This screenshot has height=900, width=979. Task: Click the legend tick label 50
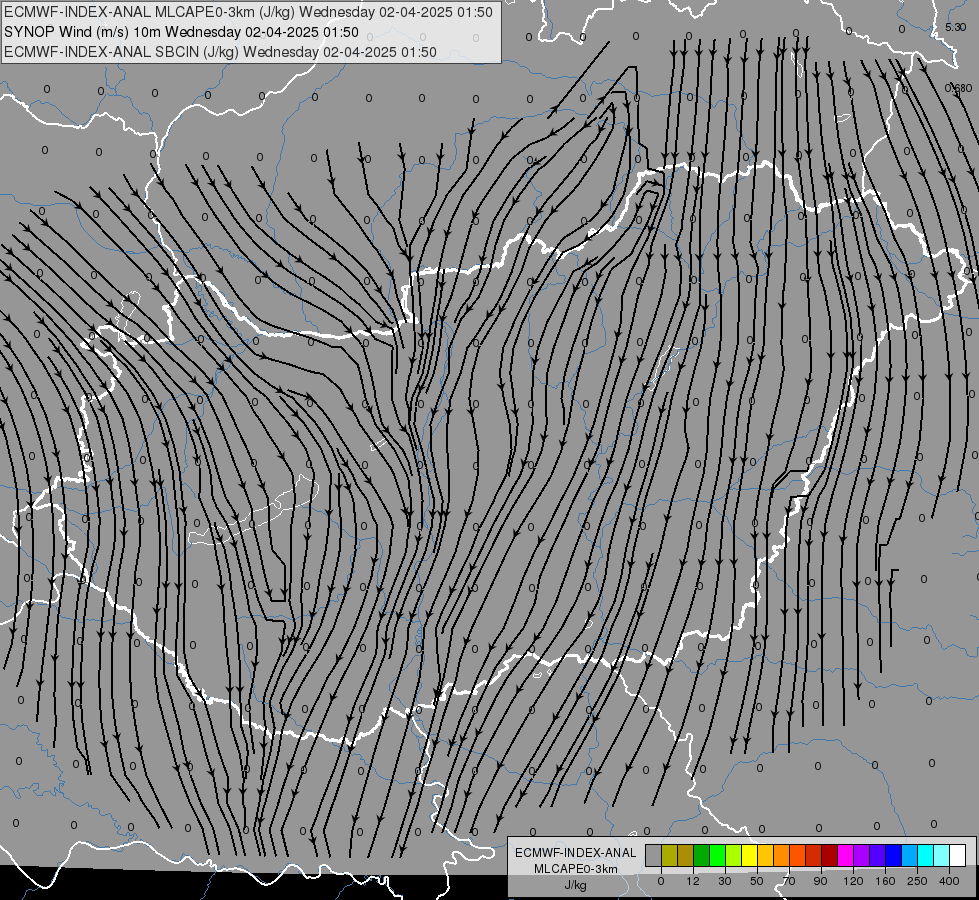point(757,881)
